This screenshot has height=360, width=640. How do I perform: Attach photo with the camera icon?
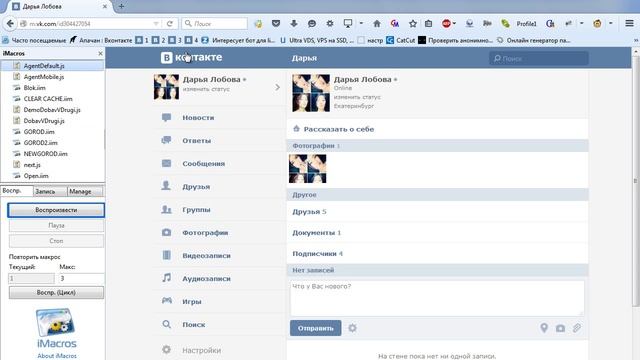(560, 328)
